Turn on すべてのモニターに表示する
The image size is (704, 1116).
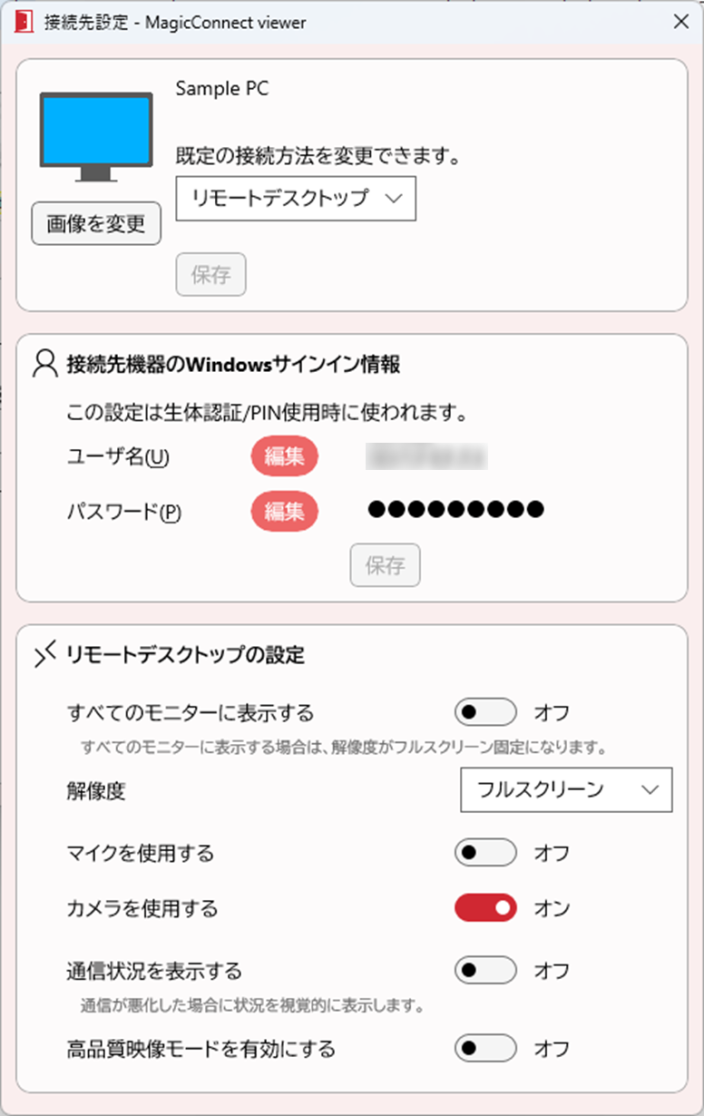pyautogui.click(x=485, y=712)
